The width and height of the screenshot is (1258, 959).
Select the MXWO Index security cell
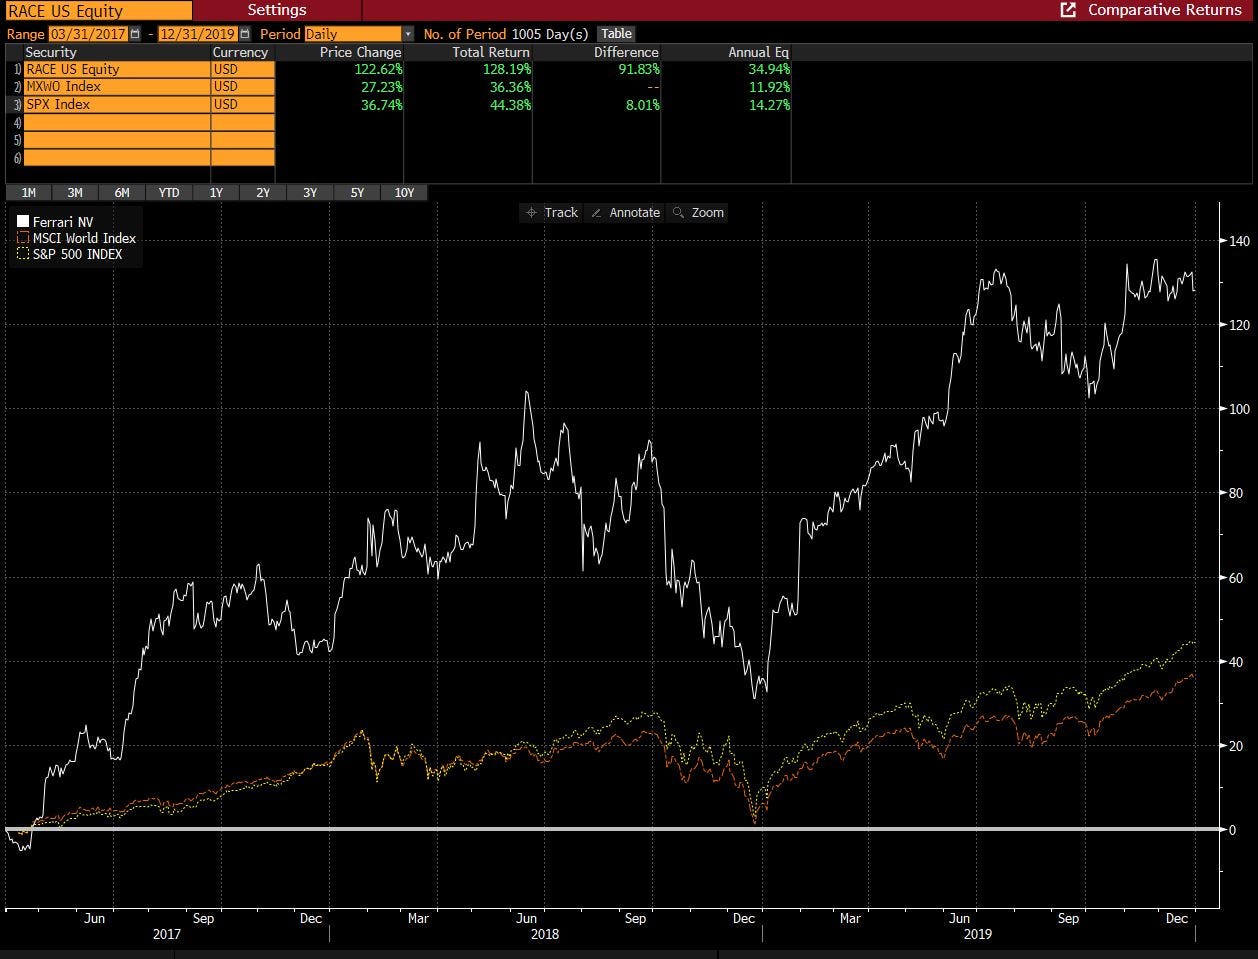[x=116, y=87]
